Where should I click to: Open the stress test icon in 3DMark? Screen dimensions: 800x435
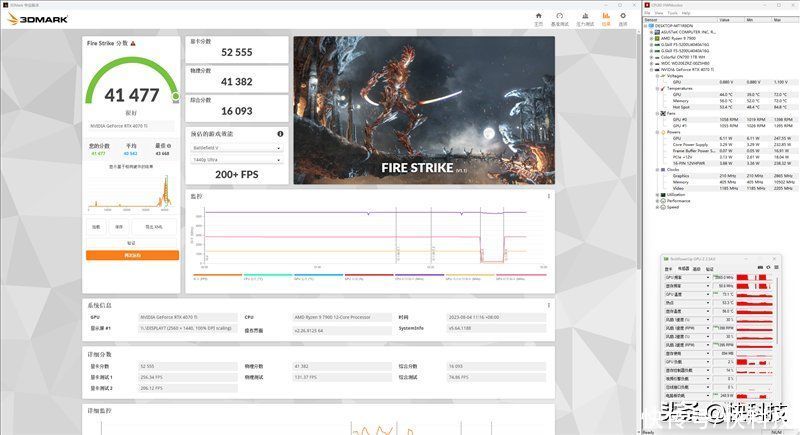585,16
